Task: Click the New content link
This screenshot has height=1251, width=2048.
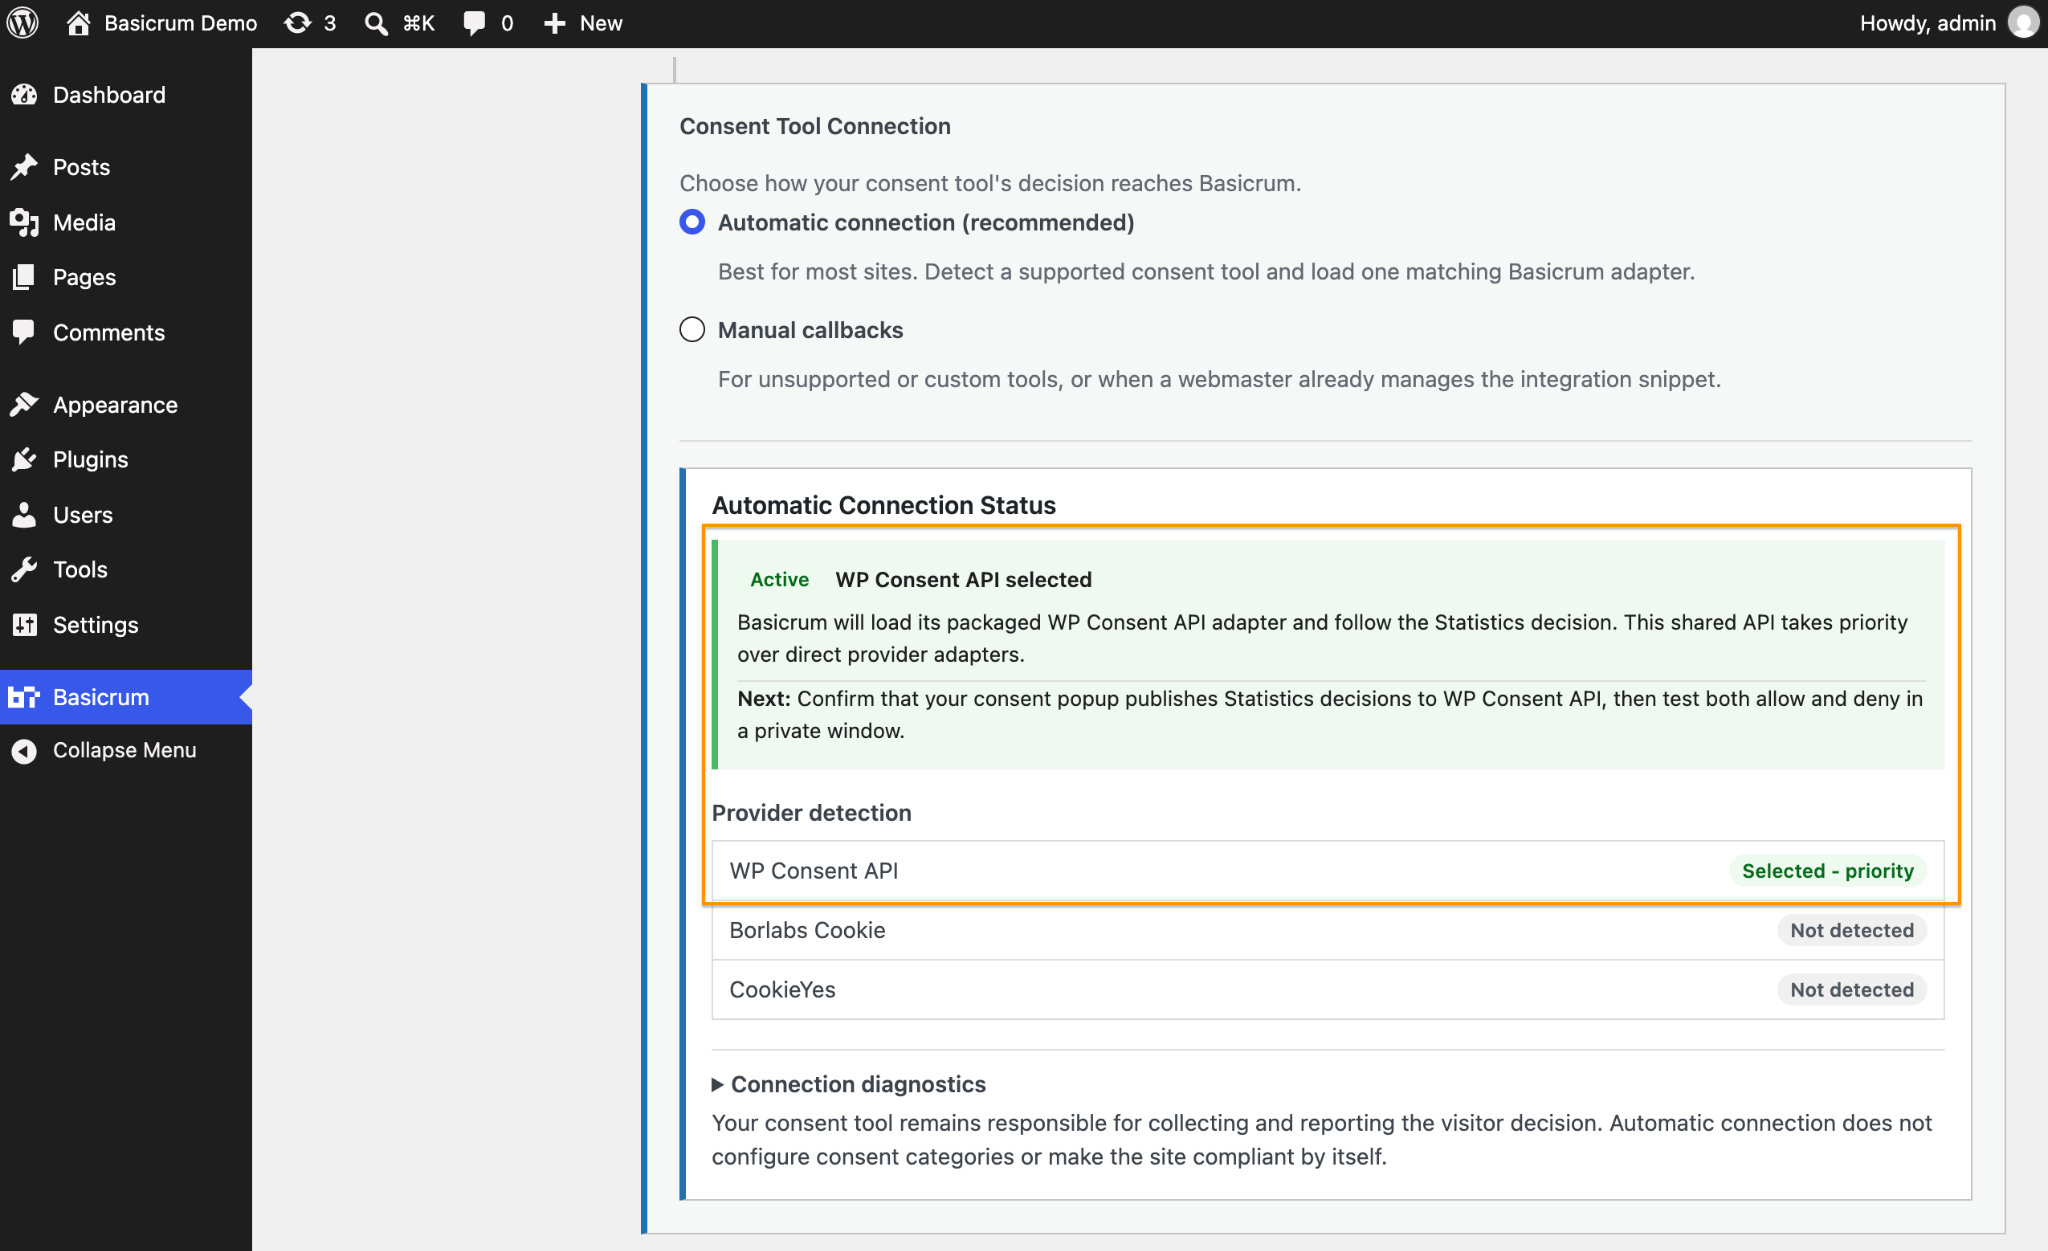Action: tap(601, 23)
